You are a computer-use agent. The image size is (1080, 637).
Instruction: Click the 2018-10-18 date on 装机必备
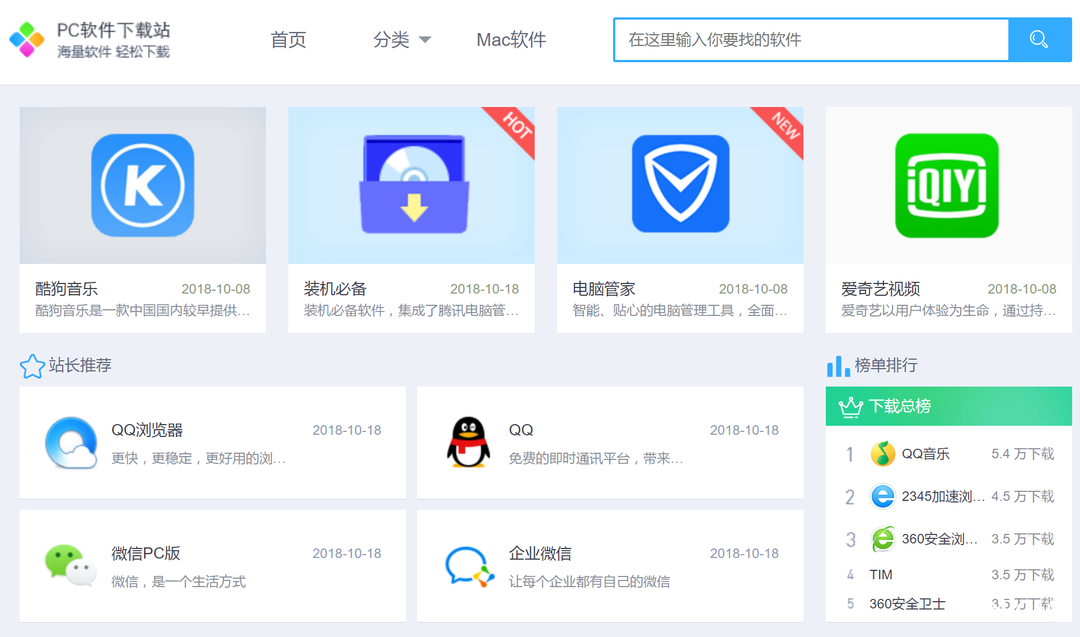pos(484,289)
